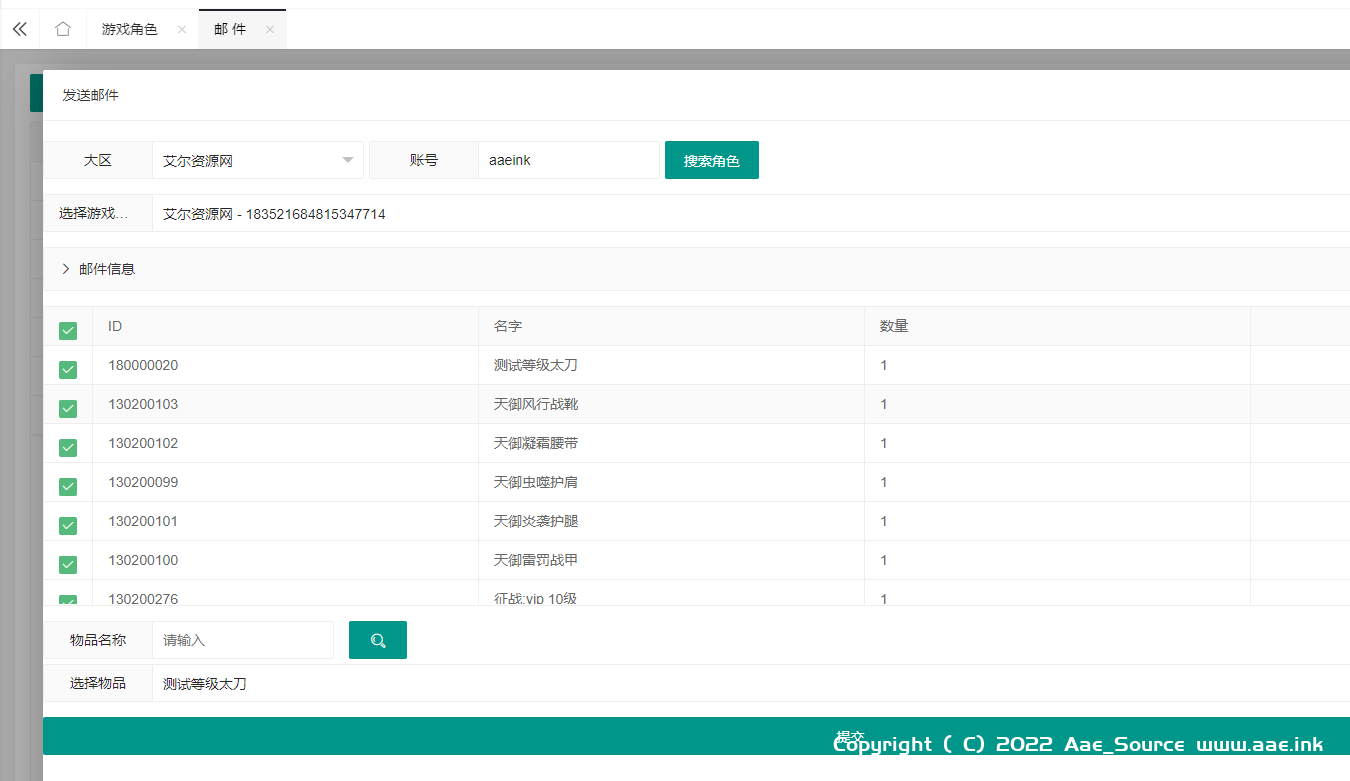Viewport: 1350px width, 781px height.
Task: Open the 大区 dropdown showing 艾尔资源网
Action: [x=257, y=160]
